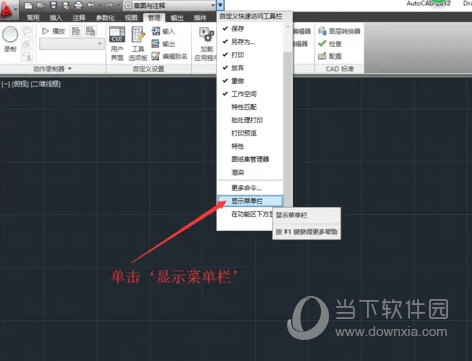This screenshot has height=361, width=472.
Task: Click the CAD 标准 panel title
Action: click(339, 69)
